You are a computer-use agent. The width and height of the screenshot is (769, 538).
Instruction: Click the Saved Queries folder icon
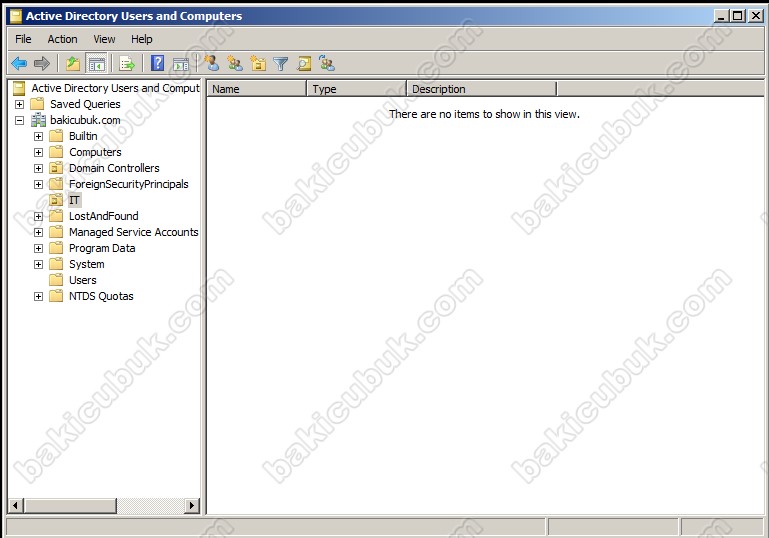37,104
